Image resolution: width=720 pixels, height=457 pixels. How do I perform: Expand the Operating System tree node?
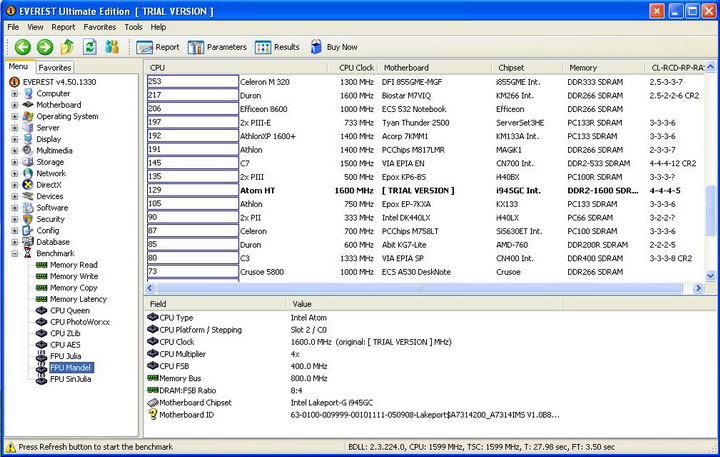click(x=15, y=116)
